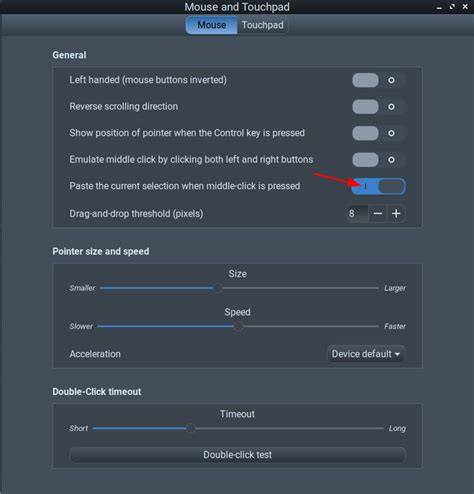Click the double-click Timeout slider handle
474x494 pixels.
click(x=190, y=428)
